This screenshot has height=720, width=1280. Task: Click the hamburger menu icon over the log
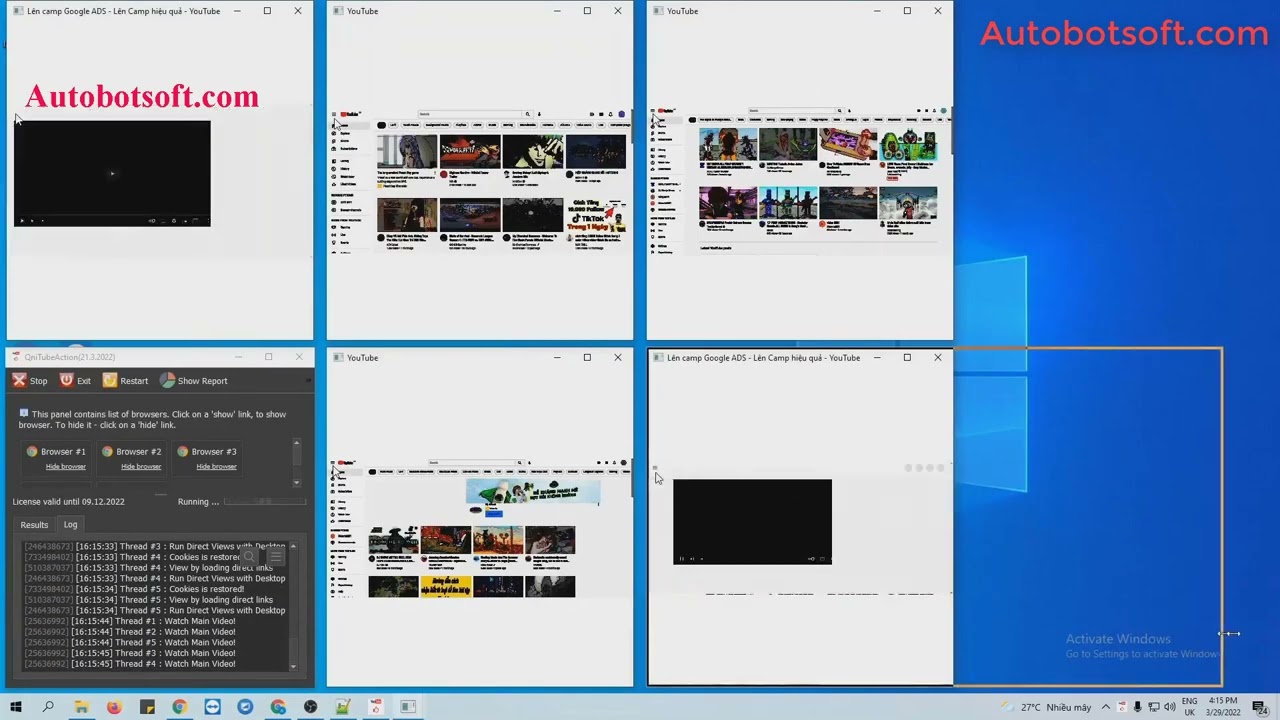click(275, 556)
